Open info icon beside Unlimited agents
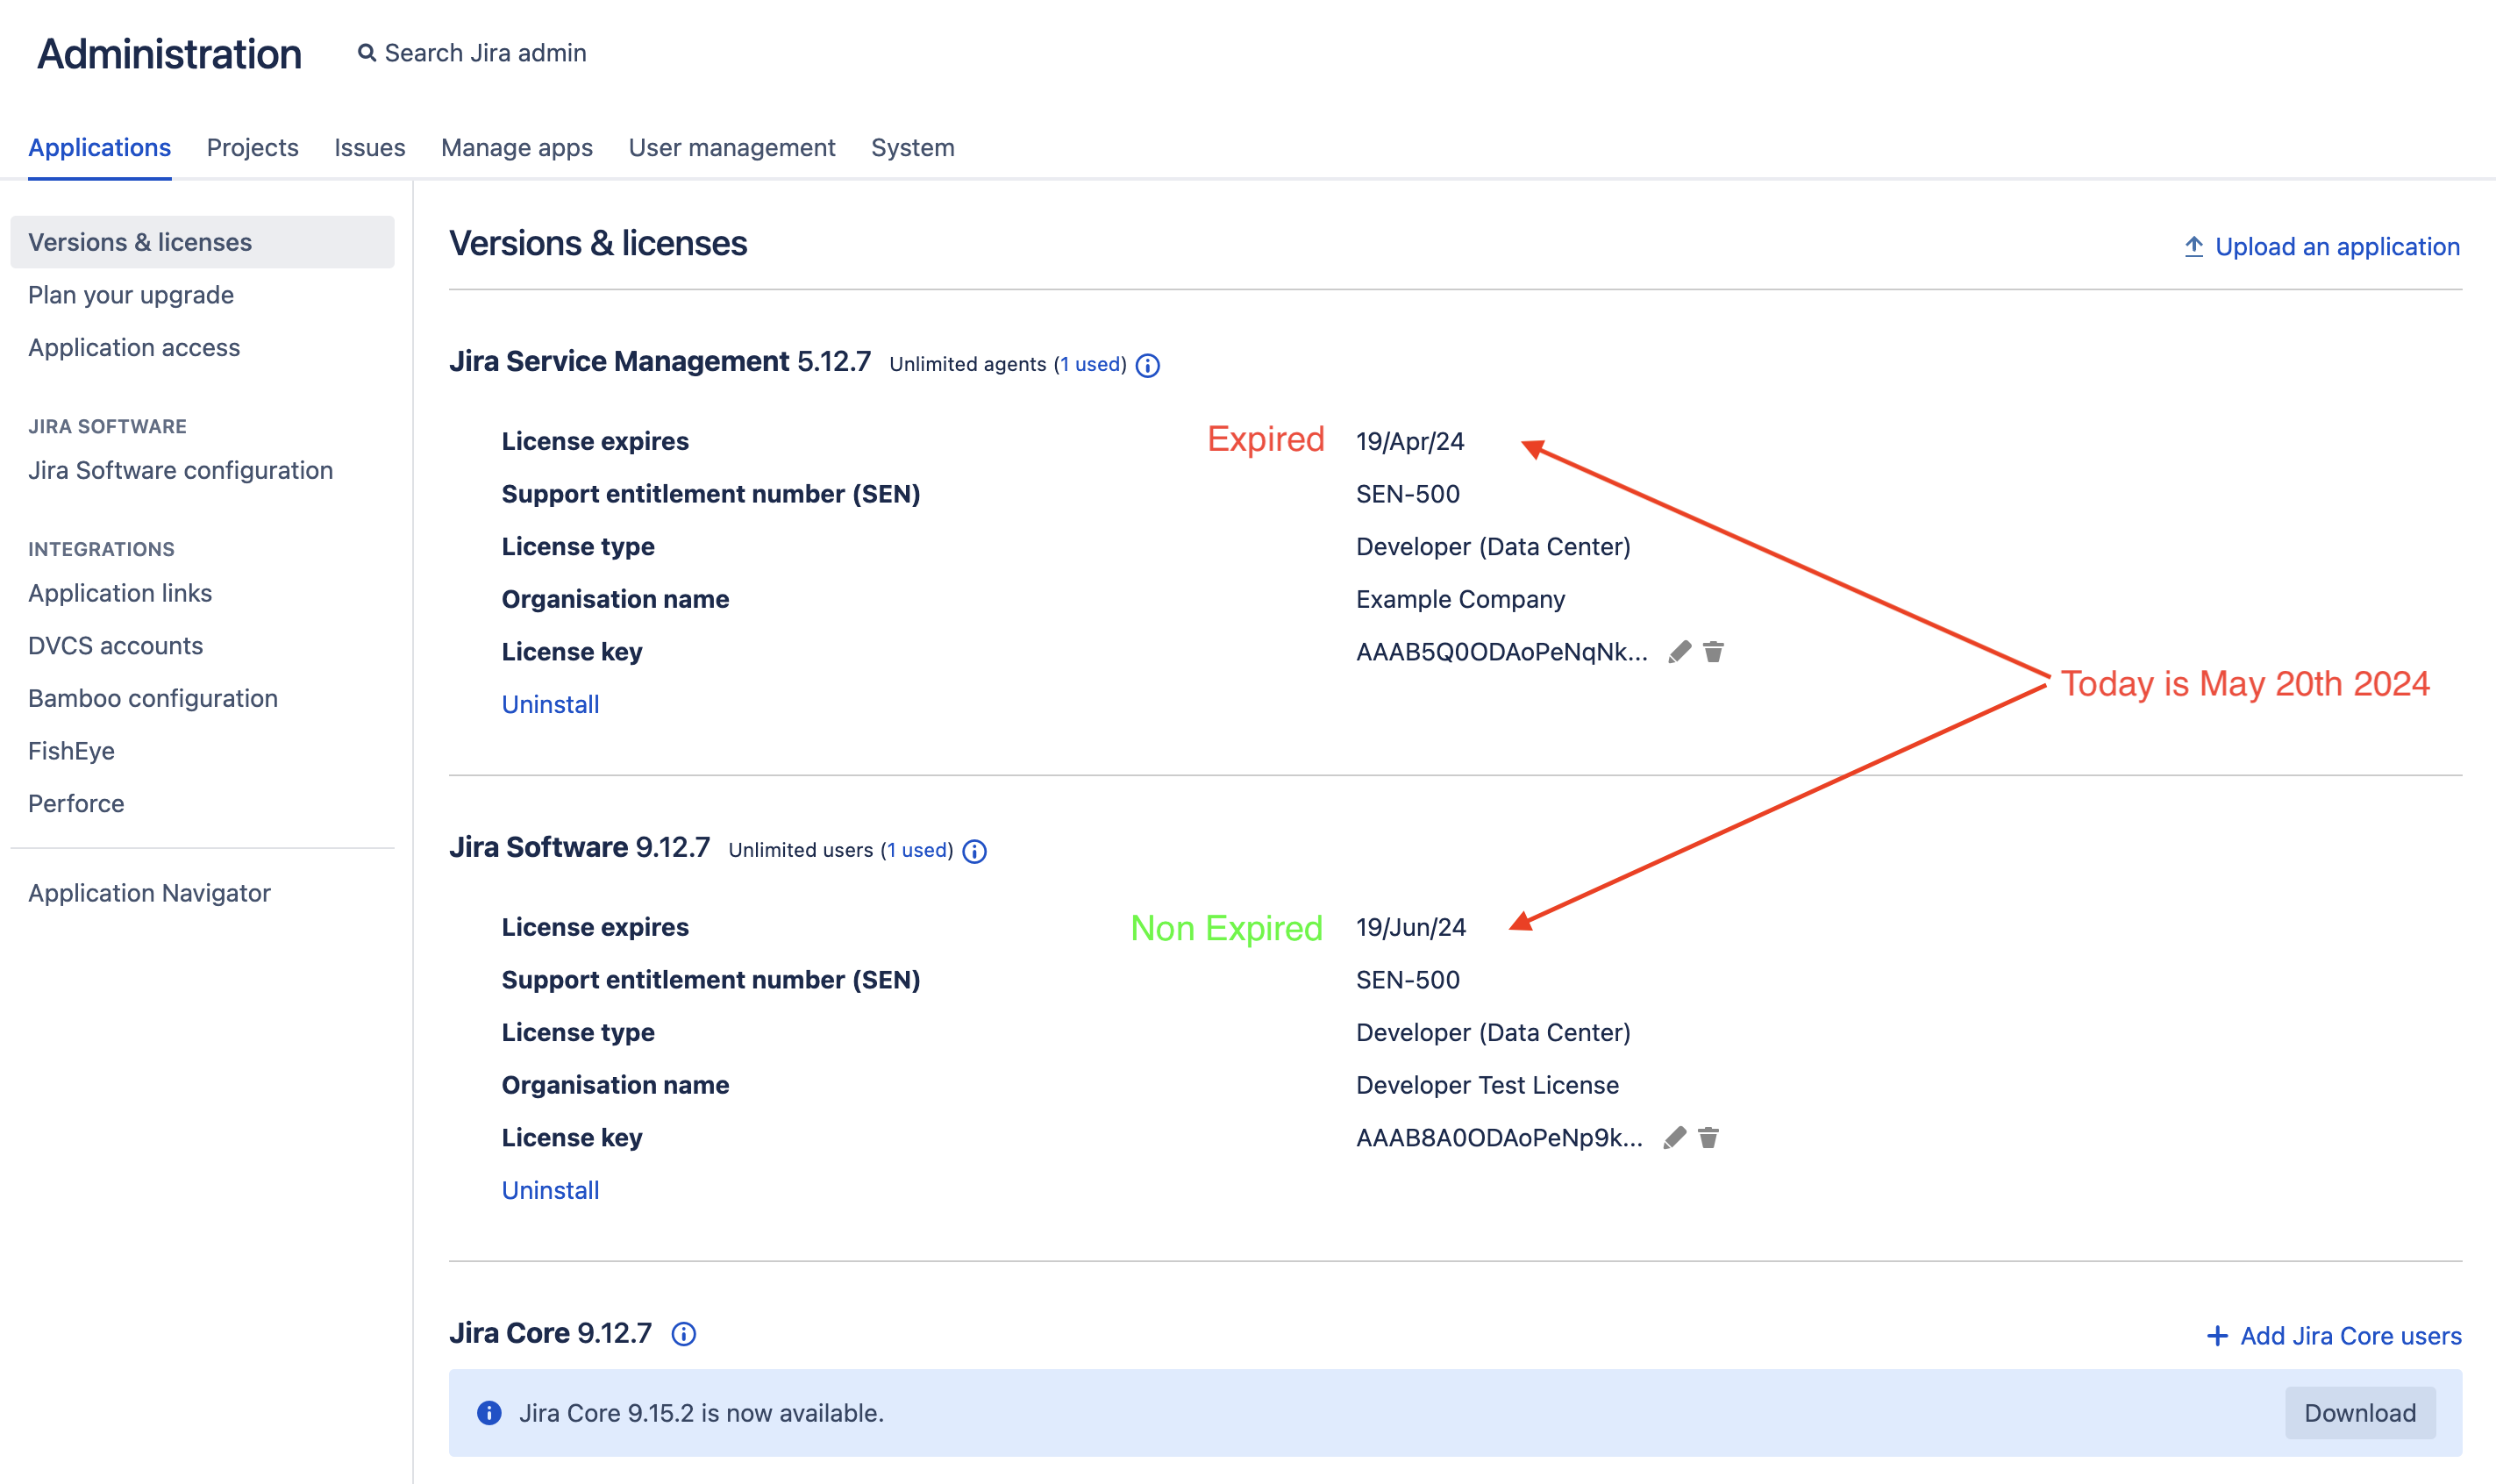The image size is (2496, 1484). coord(1148,366)
